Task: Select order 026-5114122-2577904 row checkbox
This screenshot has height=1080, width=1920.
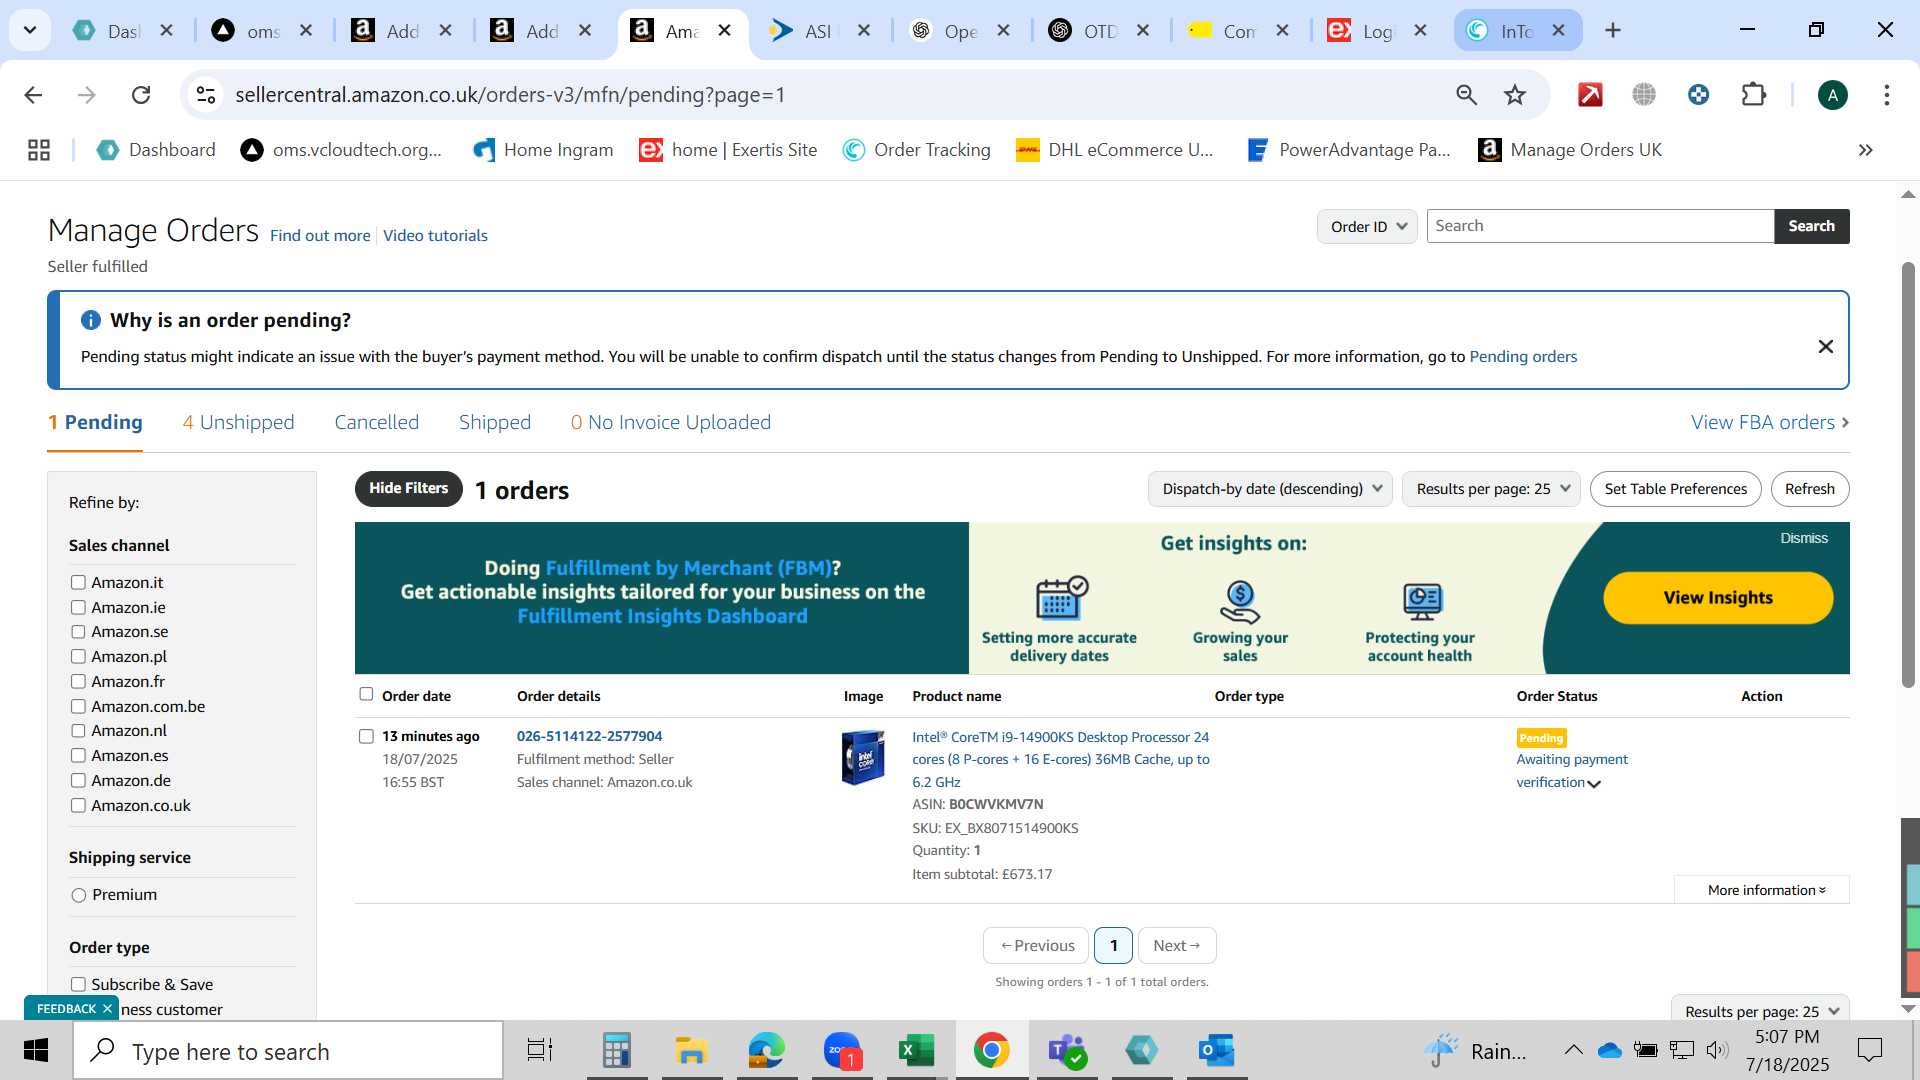Action: coord(366,736)
